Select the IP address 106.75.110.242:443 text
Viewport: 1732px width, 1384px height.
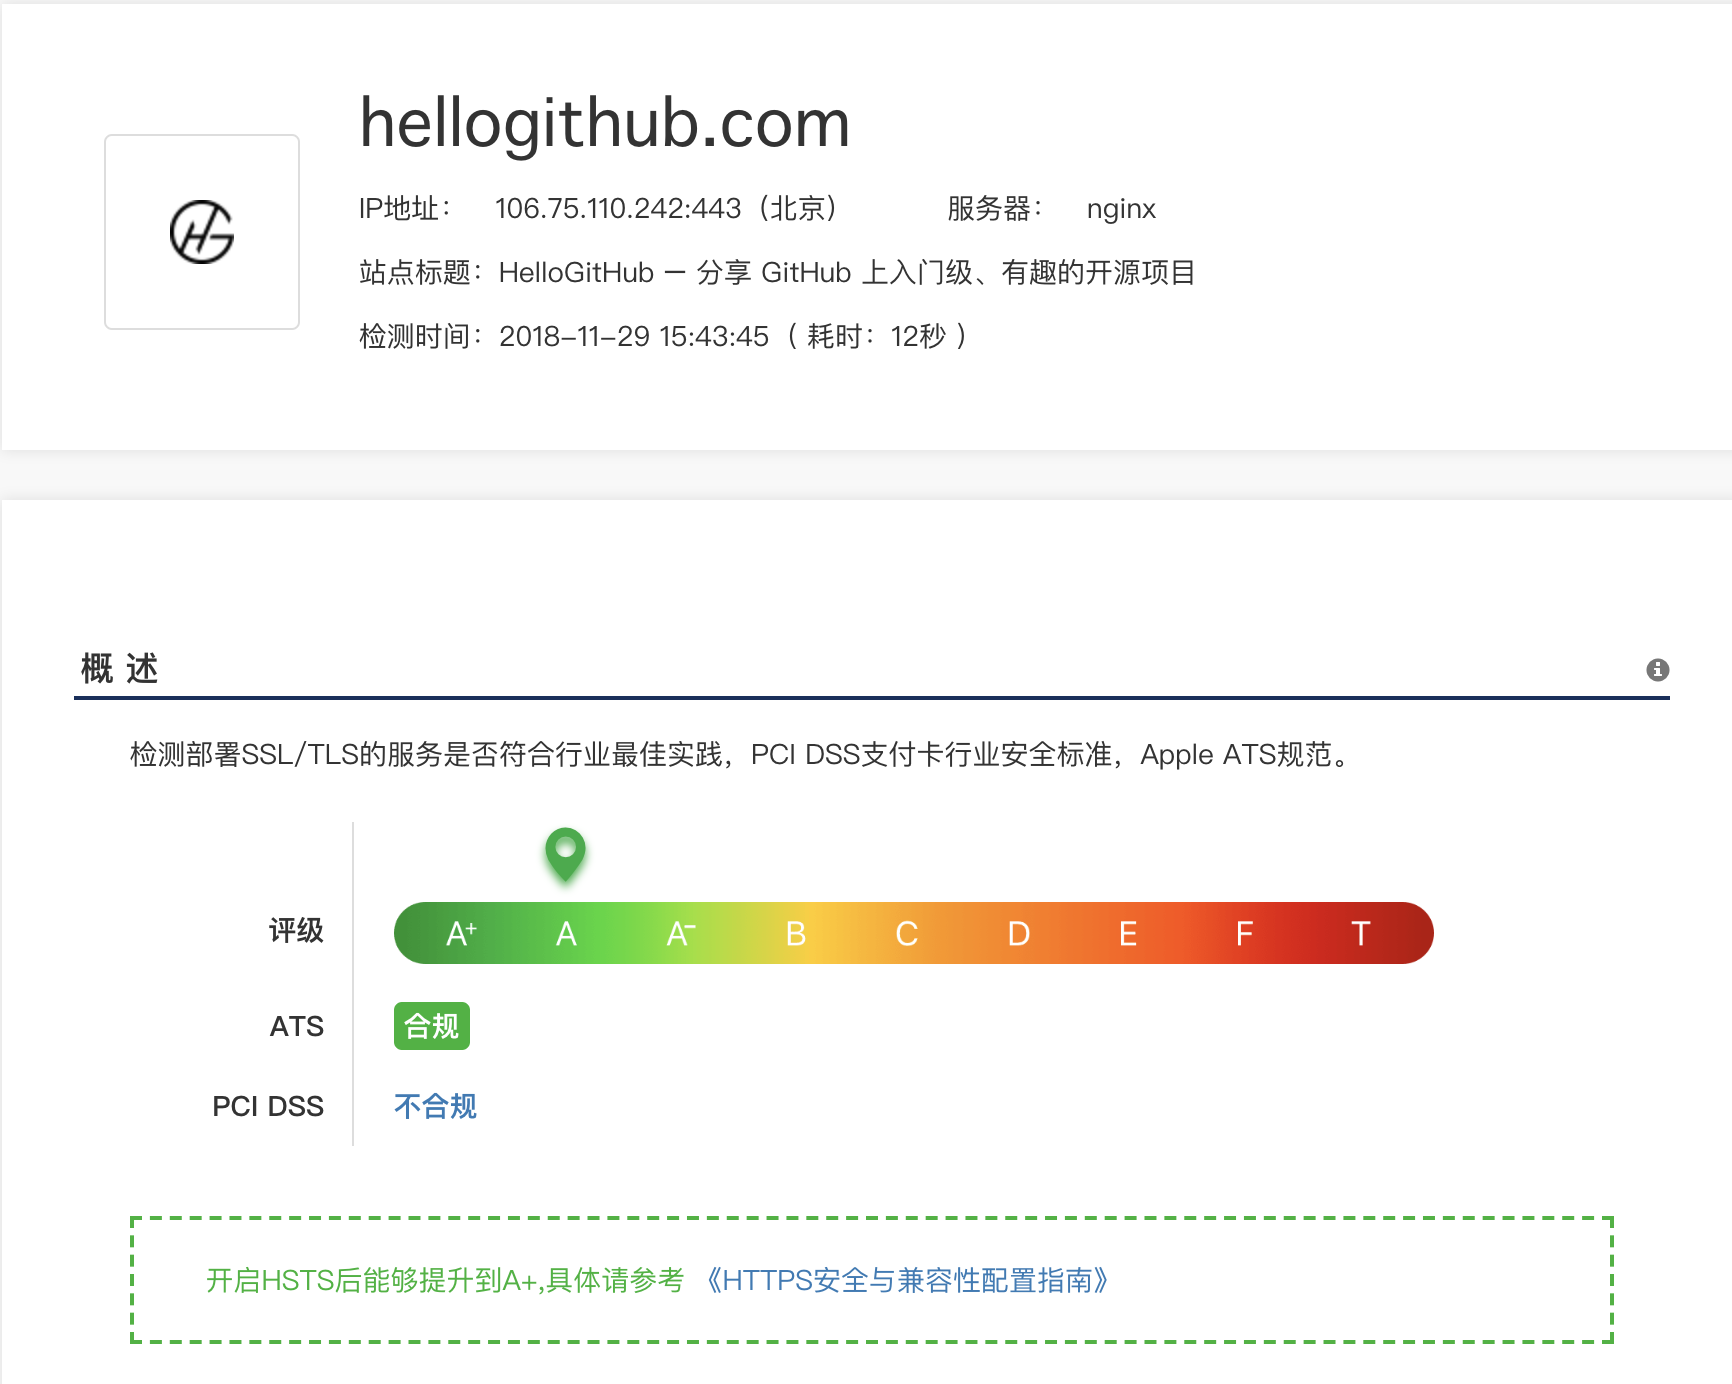coord(618,208)
